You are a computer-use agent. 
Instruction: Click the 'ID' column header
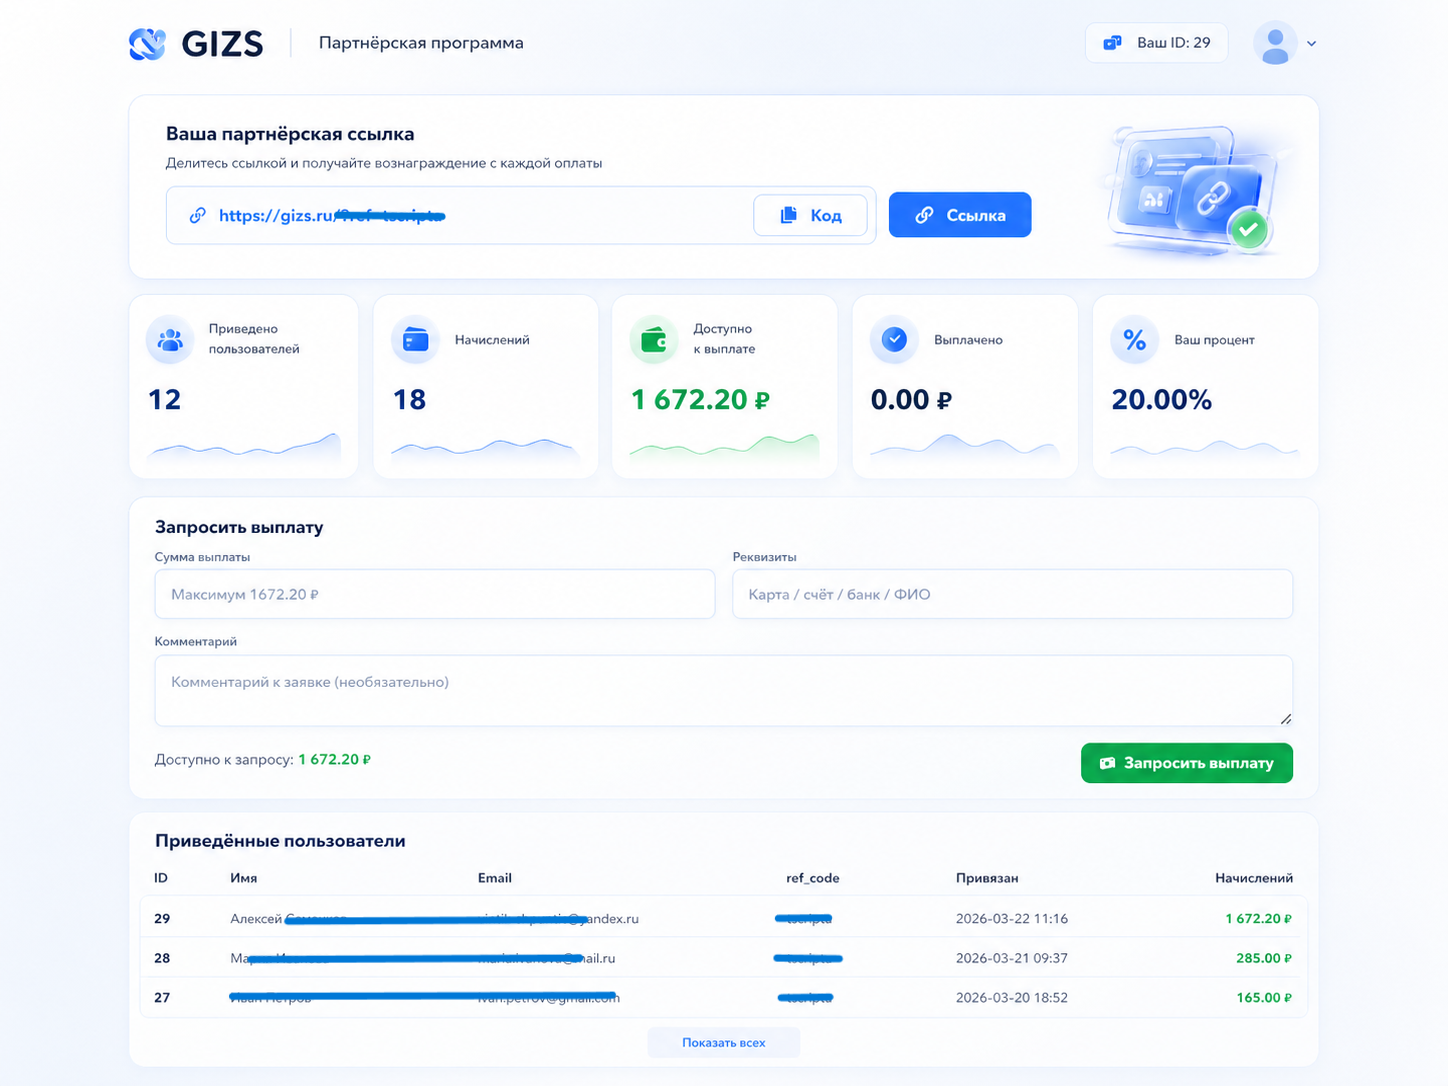click(161, 878)
